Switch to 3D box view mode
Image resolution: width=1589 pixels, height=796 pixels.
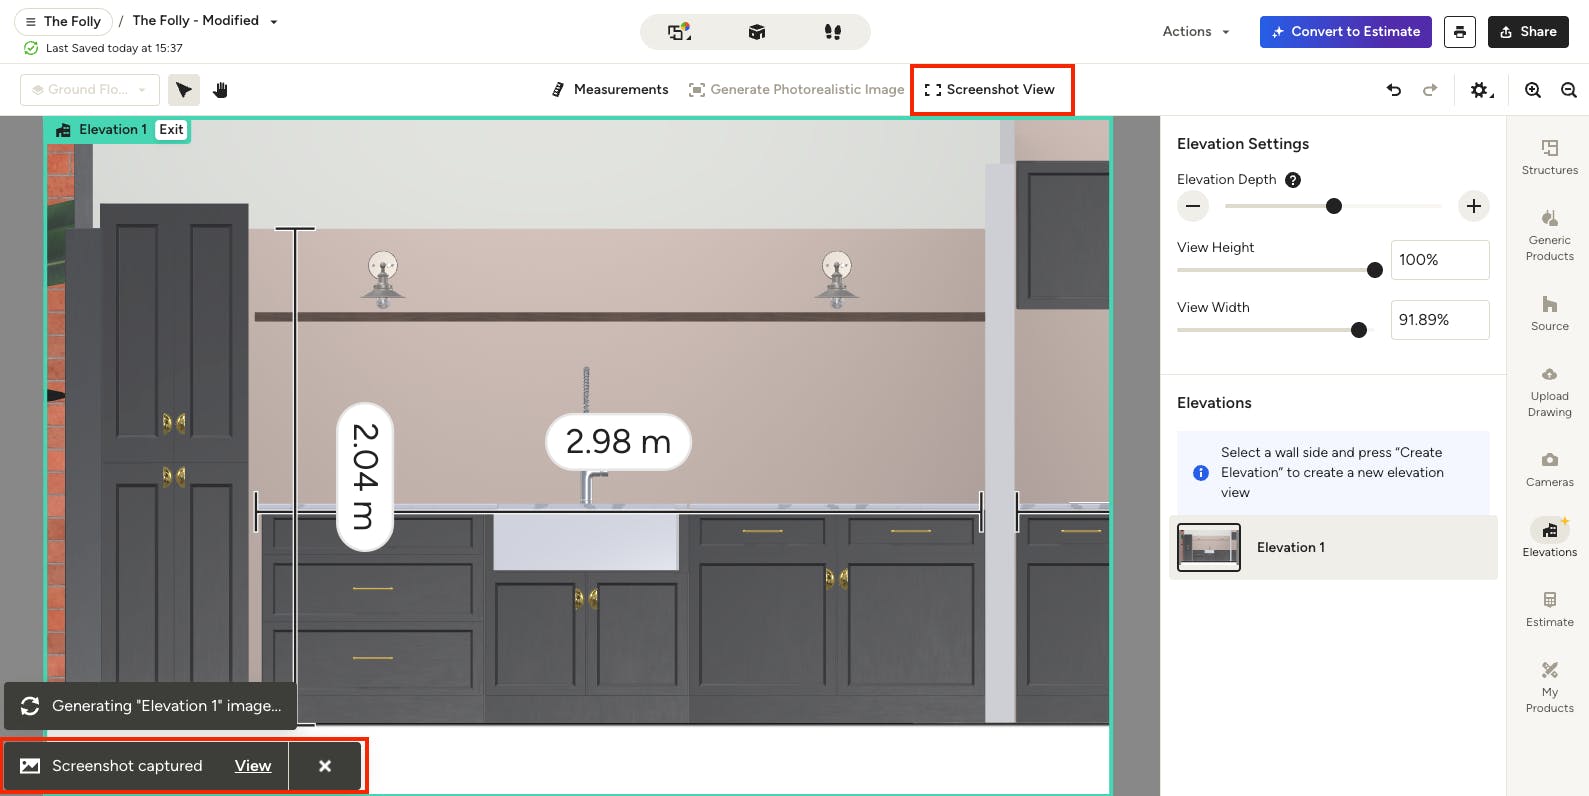point(757,32)
